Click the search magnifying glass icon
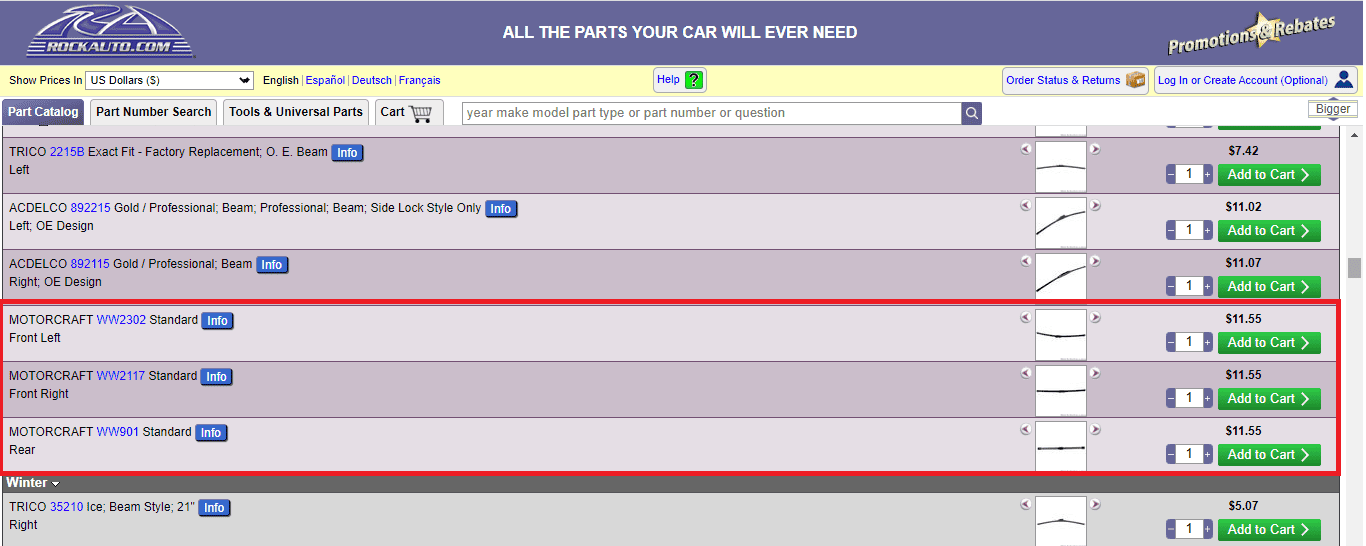The height and width of the screenshot is (546, 1366). click(x=971, y=113)
